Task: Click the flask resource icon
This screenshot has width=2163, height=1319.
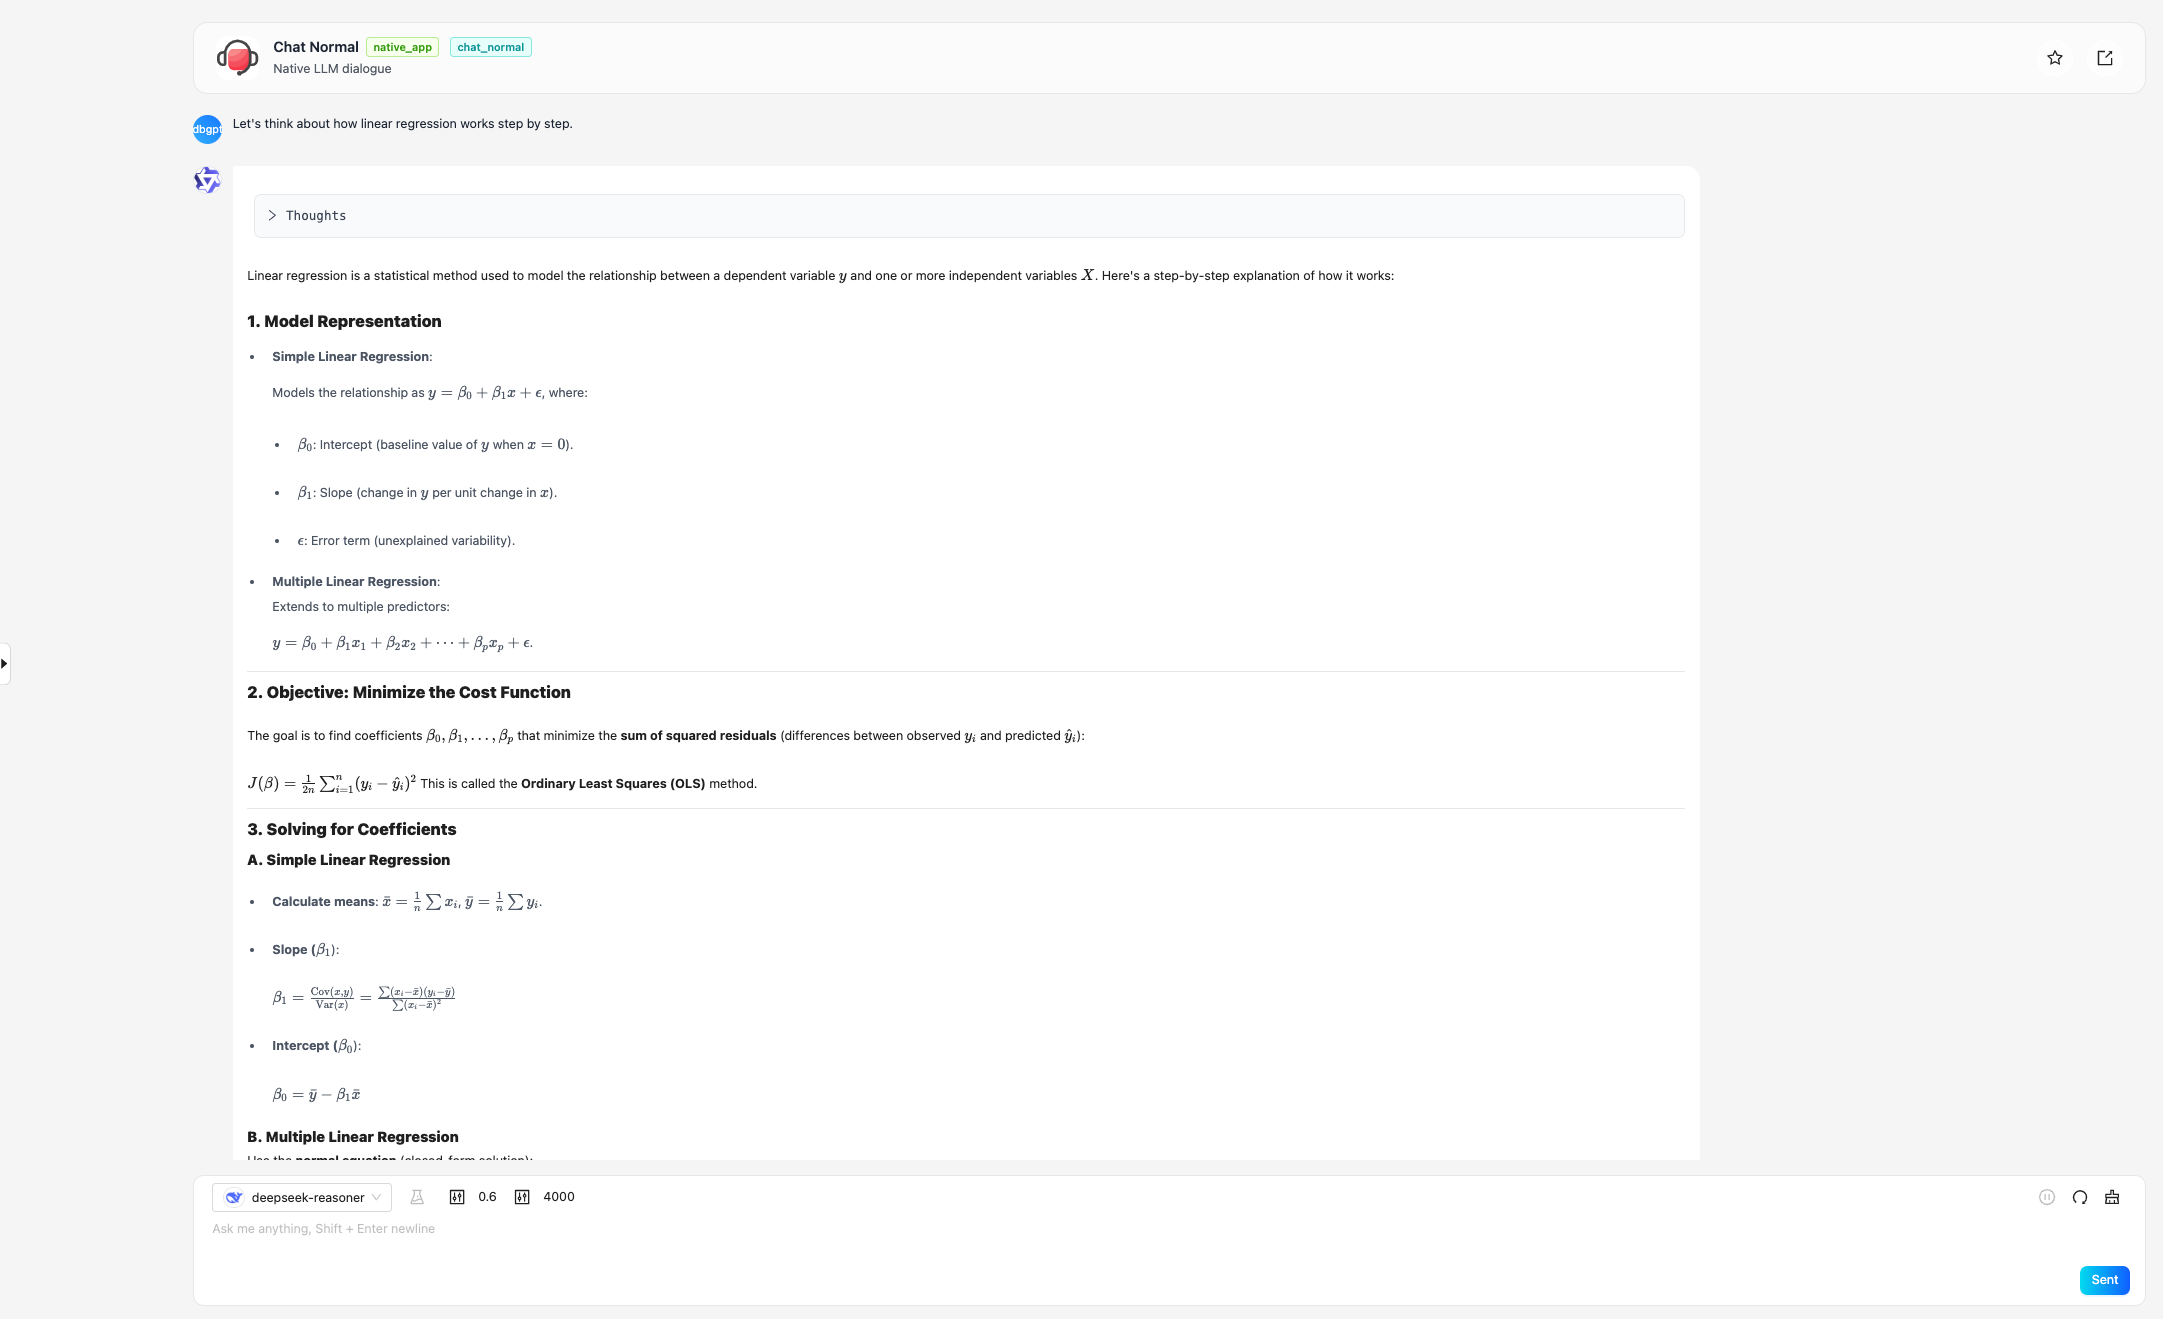Action: tap(417, 1197)
